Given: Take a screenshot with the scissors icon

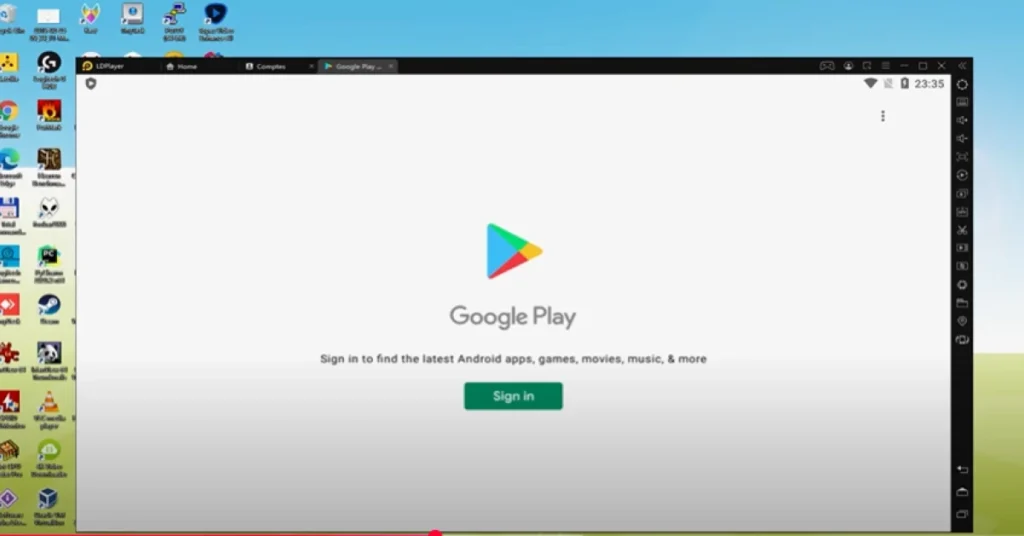Looking at the screenshot, I should pyautogui.click(x=962, y=230).
